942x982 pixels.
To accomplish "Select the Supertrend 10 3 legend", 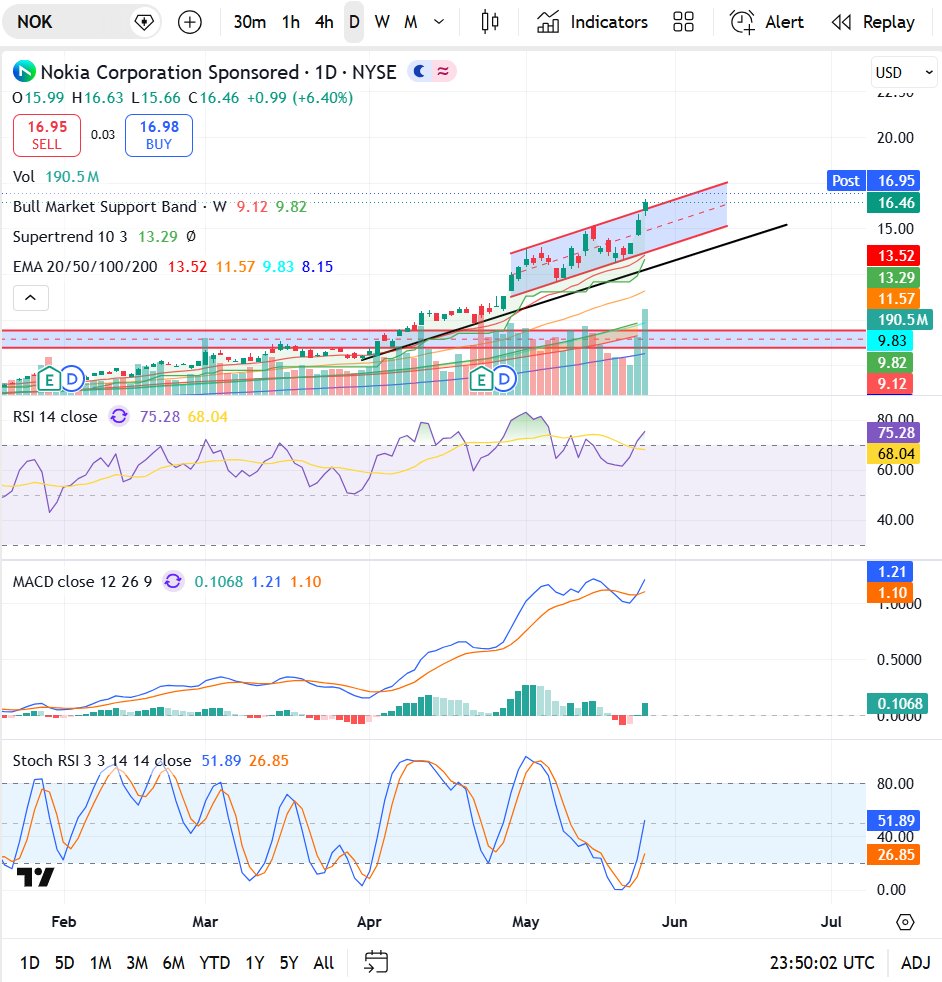I will [x=70, y=237].
